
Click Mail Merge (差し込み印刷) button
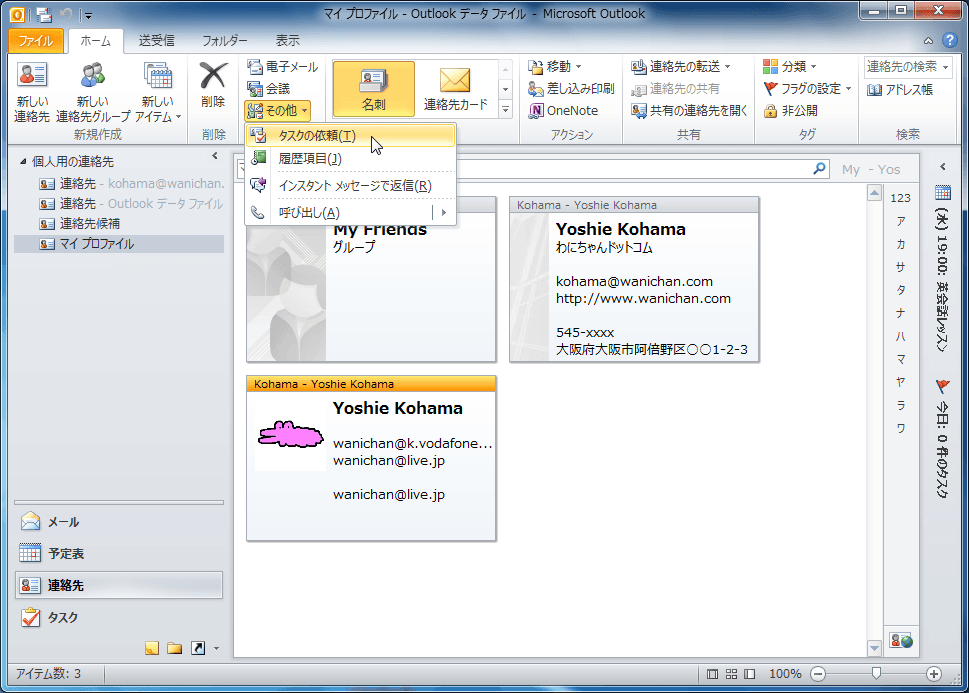point(571,88)
